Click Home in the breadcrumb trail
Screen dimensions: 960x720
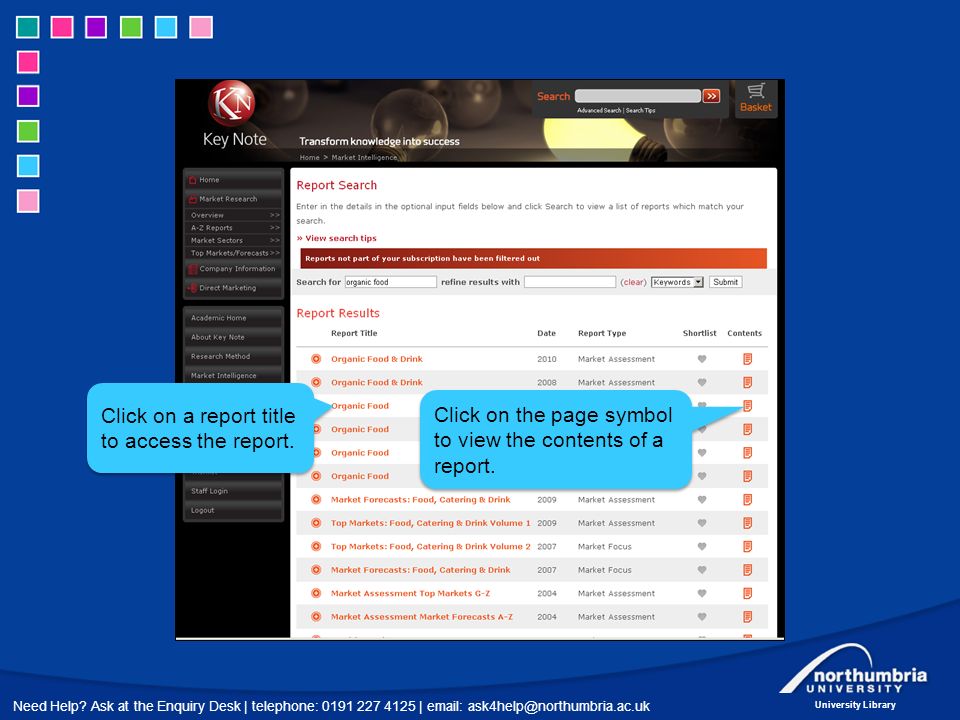click(x=309, y=157)
